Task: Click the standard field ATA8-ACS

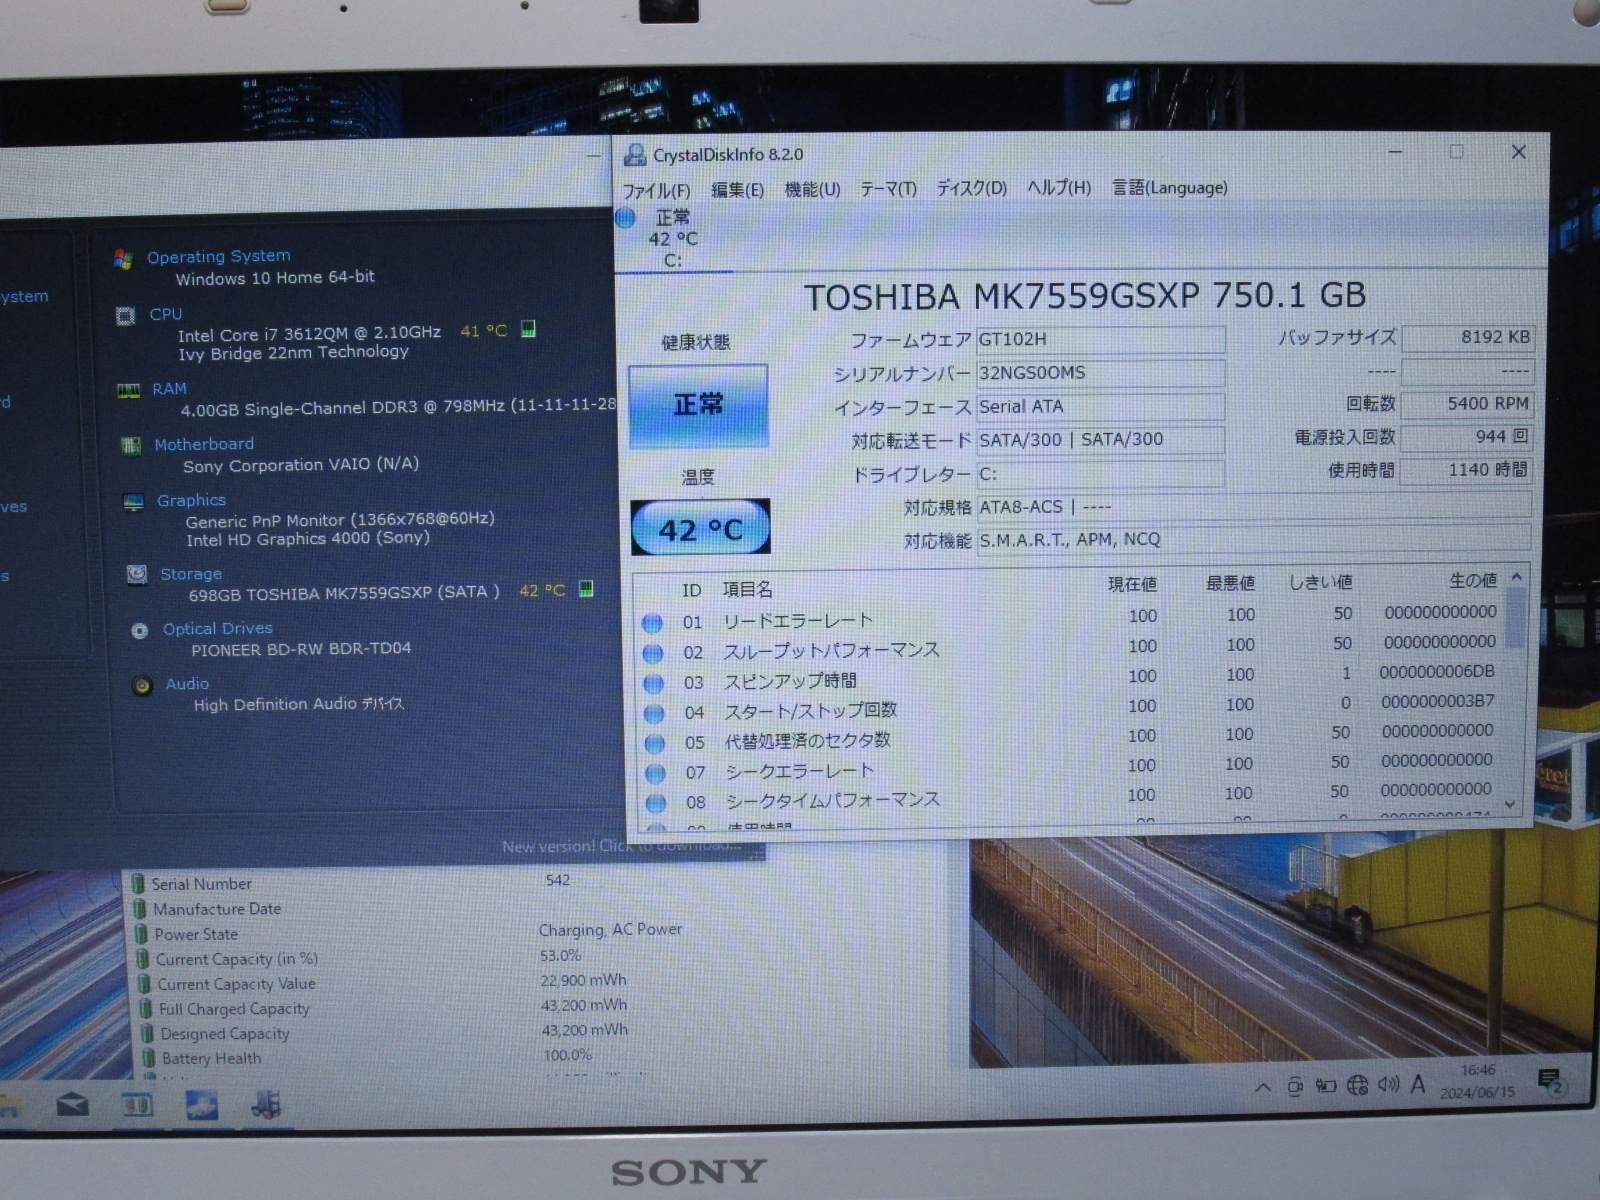Action: pos(1253,506)
